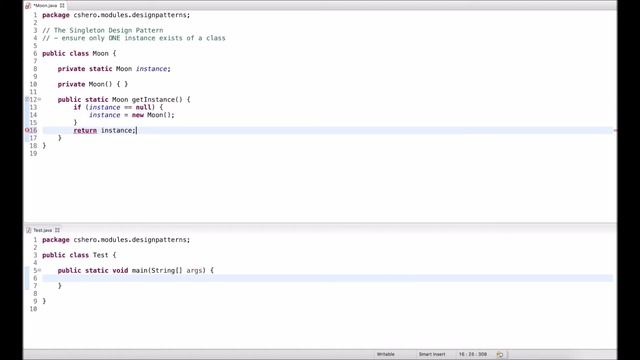This screenshot has height=360, width=640.
Task: Click the 'Writable' status bar entry
Action: 386,354
